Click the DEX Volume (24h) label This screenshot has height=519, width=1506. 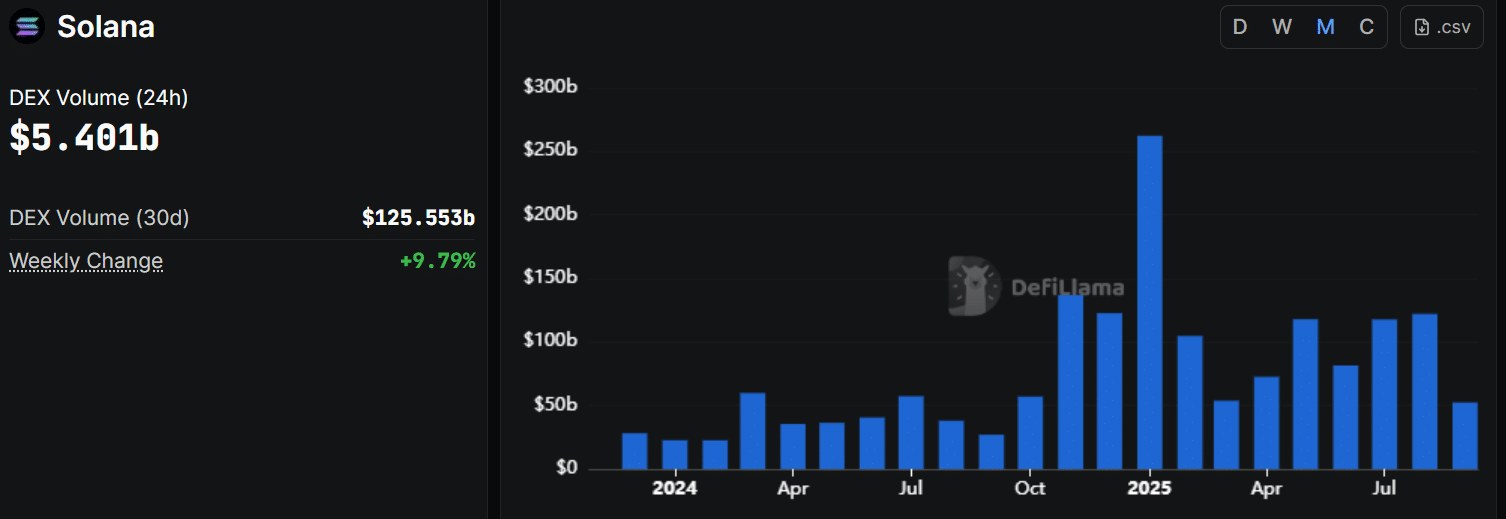point(99,98)
